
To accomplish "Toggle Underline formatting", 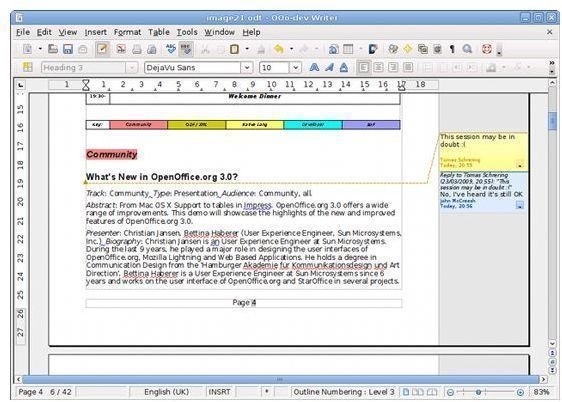I will click(344, 67).
